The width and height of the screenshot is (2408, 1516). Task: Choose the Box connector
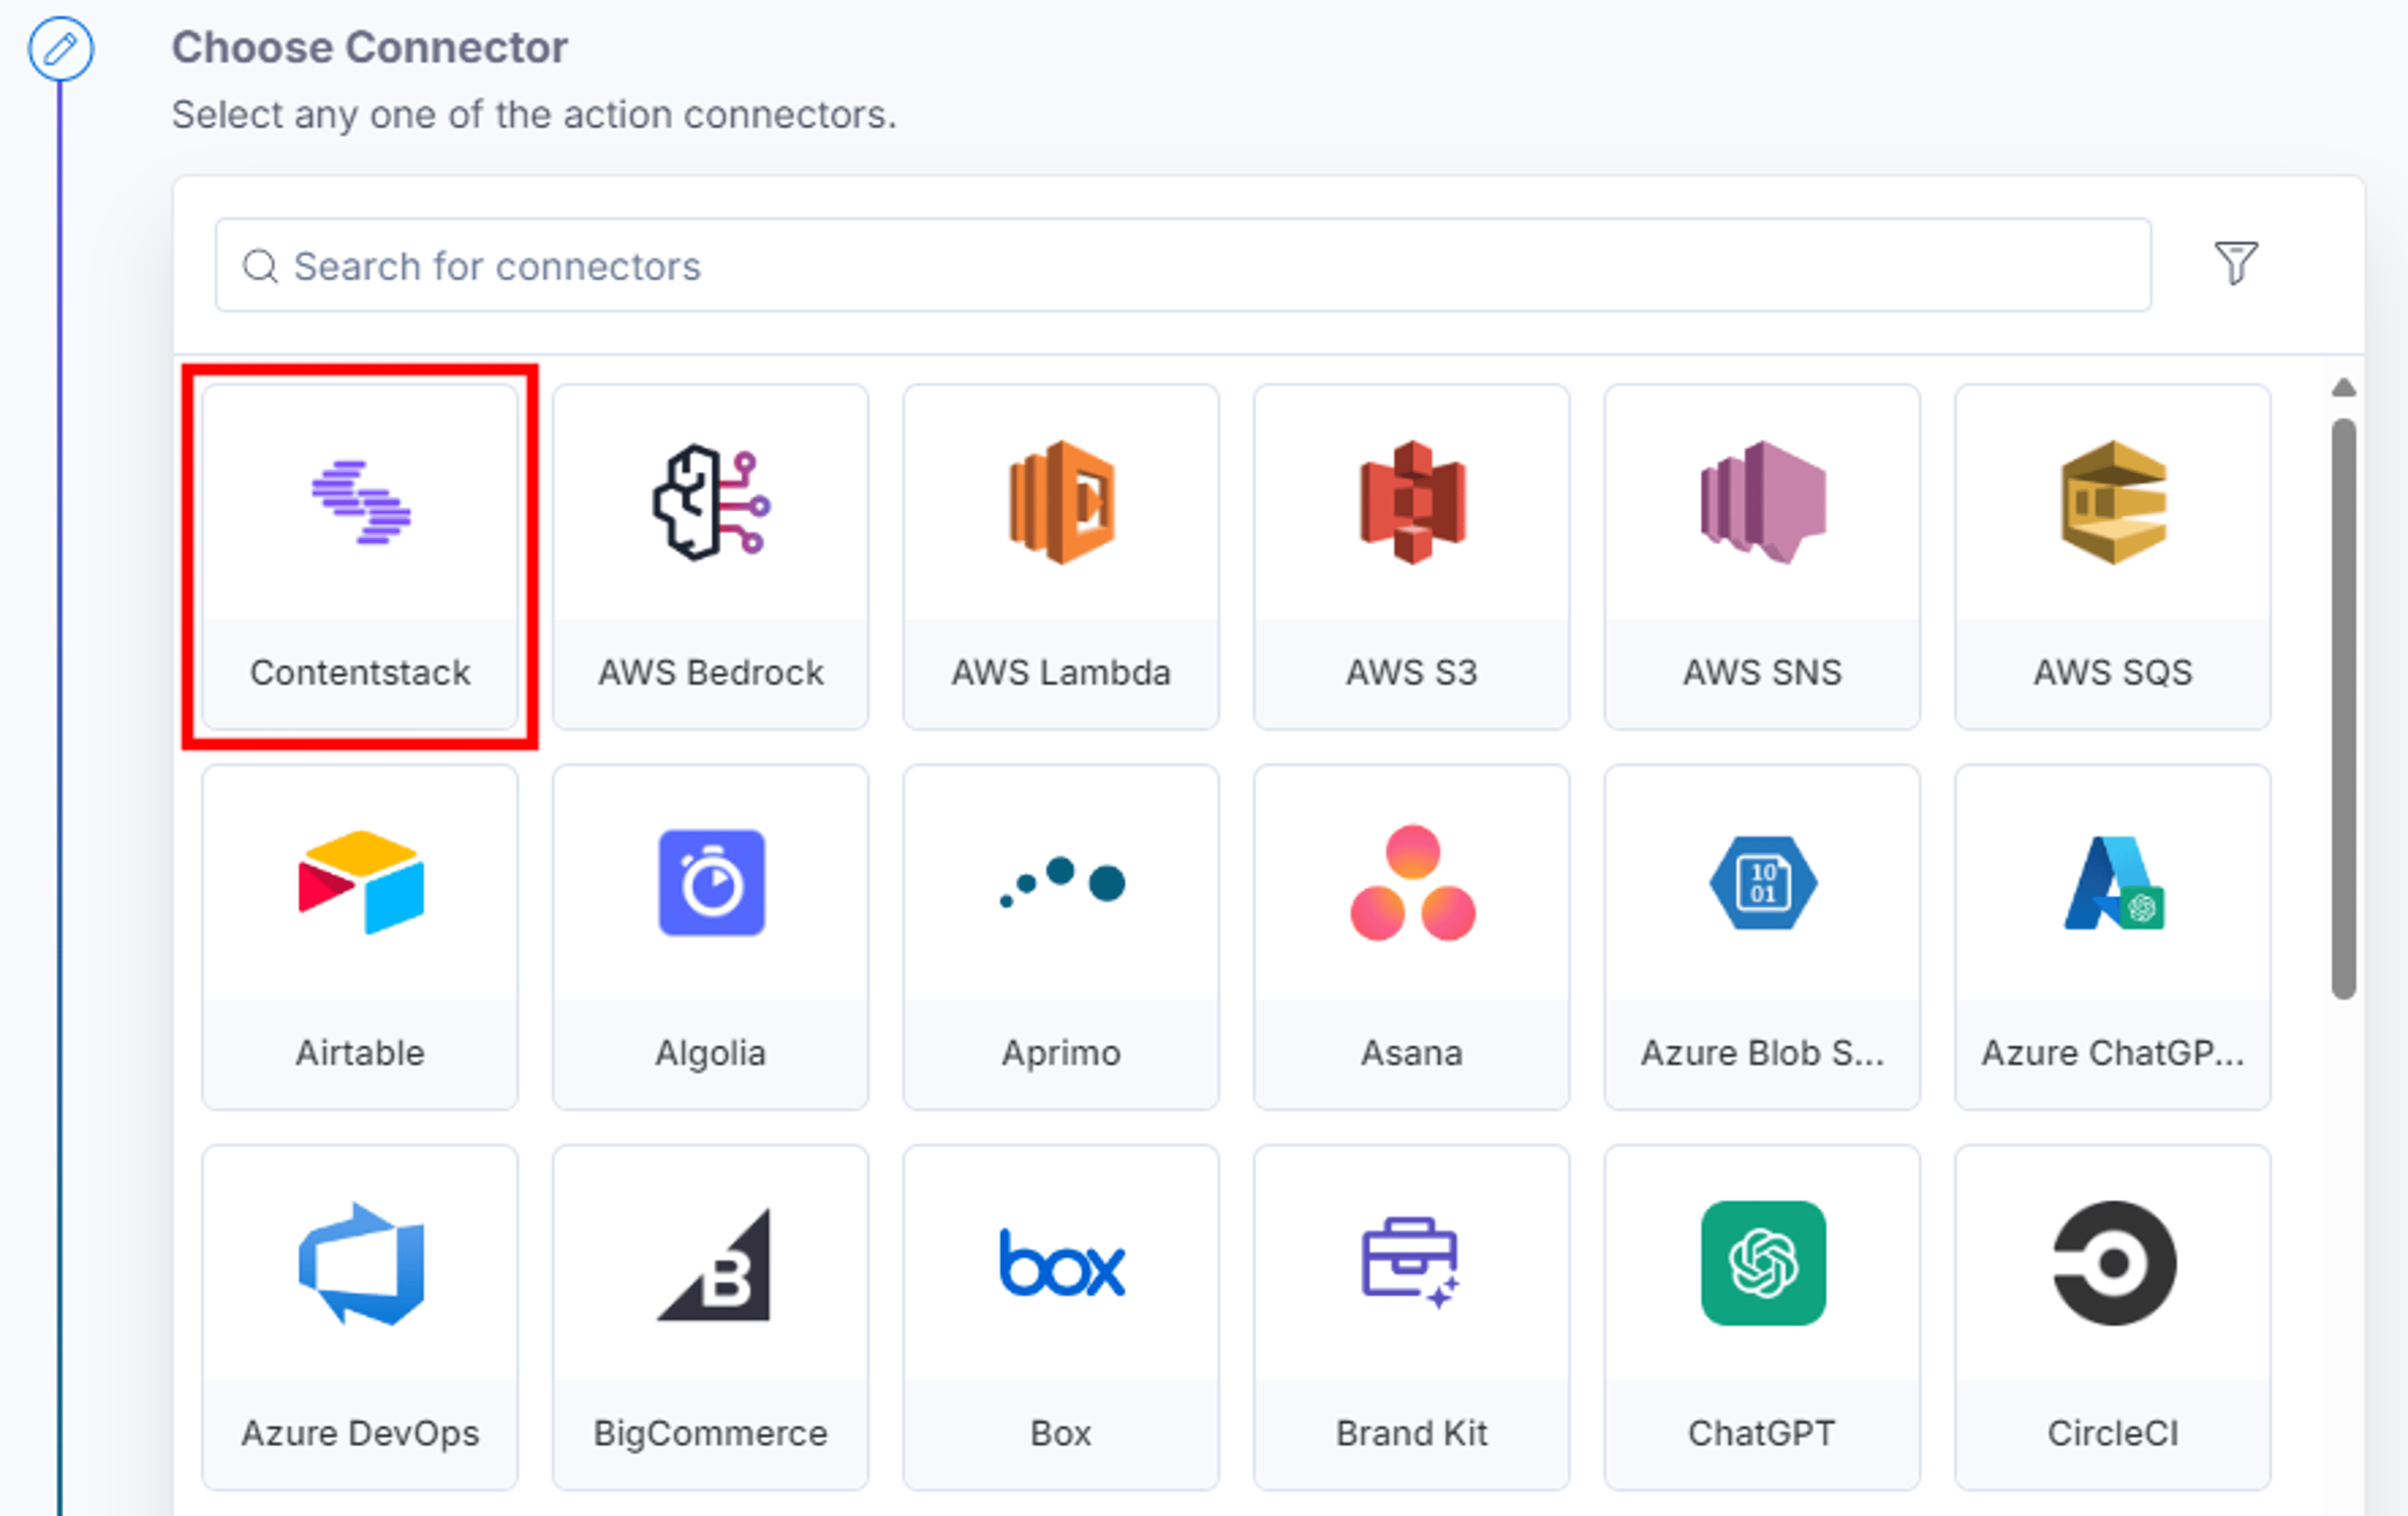tap(1061, 1317)
